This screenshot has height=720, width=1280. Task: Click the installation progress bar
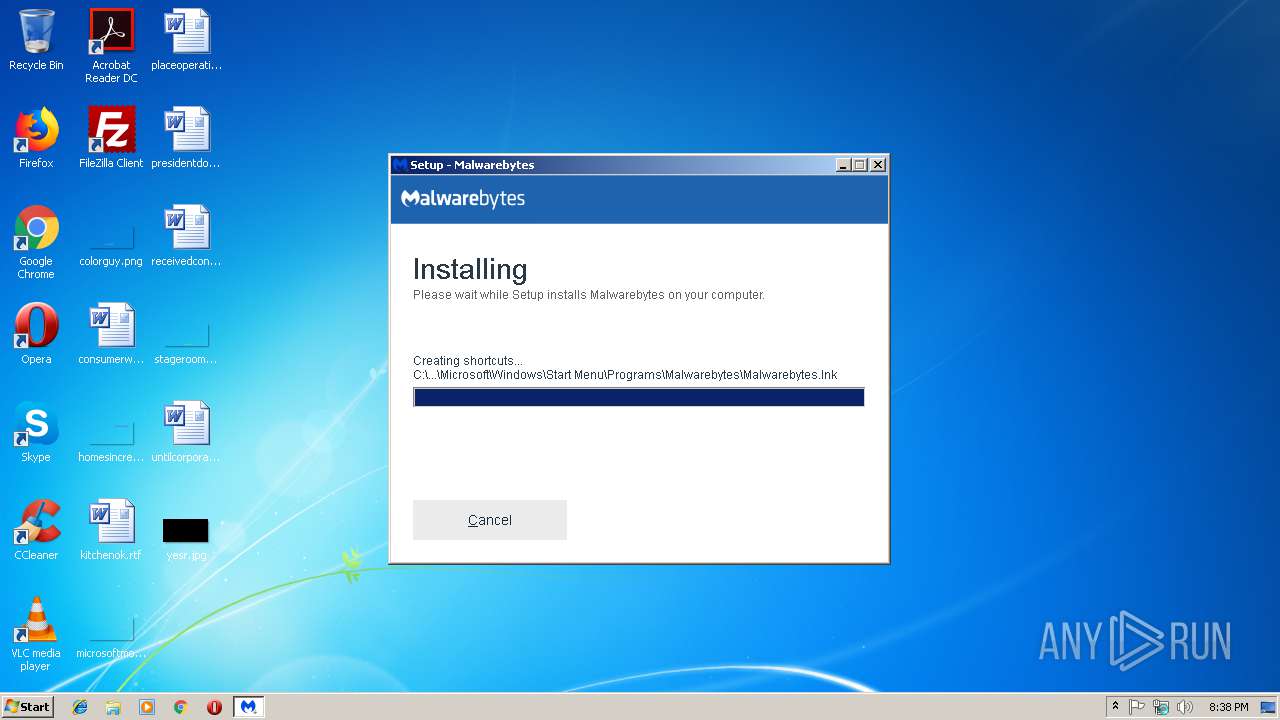tap(639, 397)
